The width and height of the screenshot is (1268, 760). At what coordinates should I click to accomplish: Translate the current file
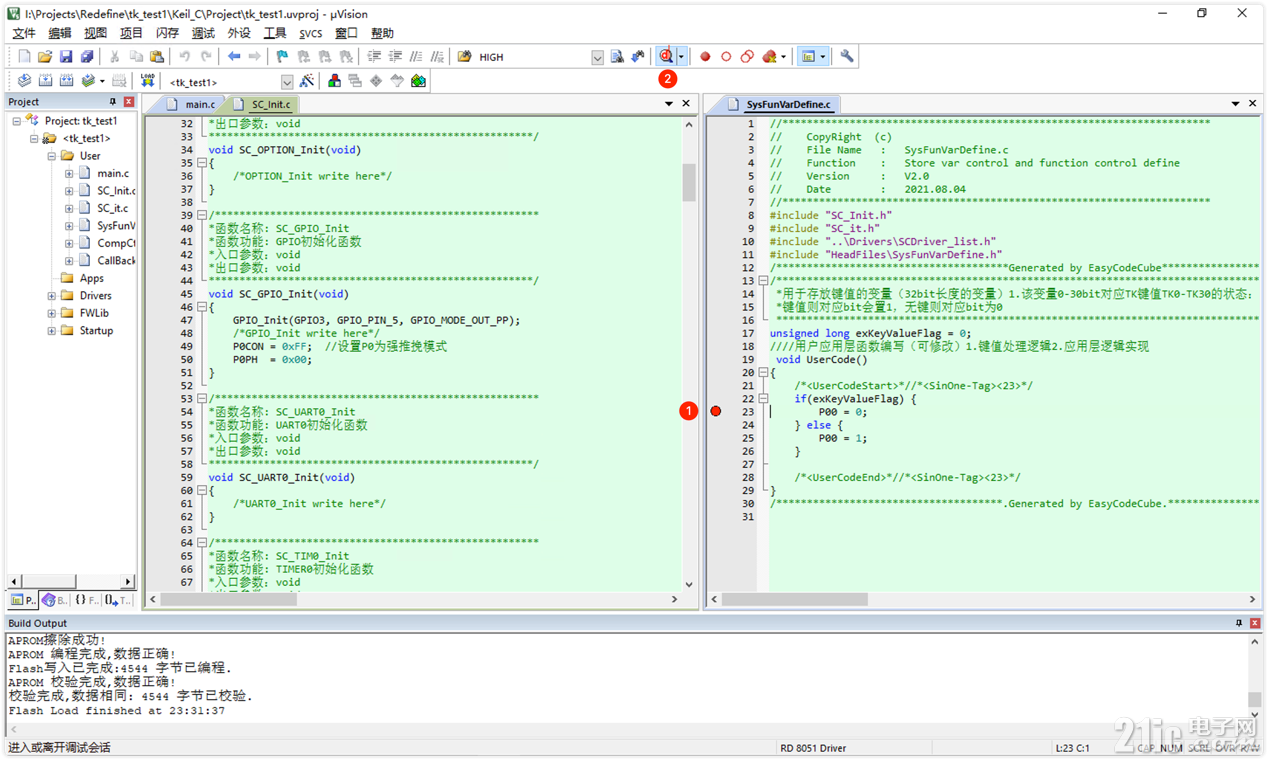tap(24, 81)
